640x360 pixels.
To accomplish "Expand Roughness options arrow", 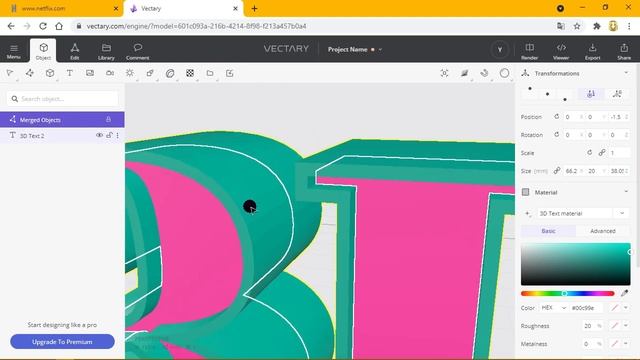I will (626, 325).
